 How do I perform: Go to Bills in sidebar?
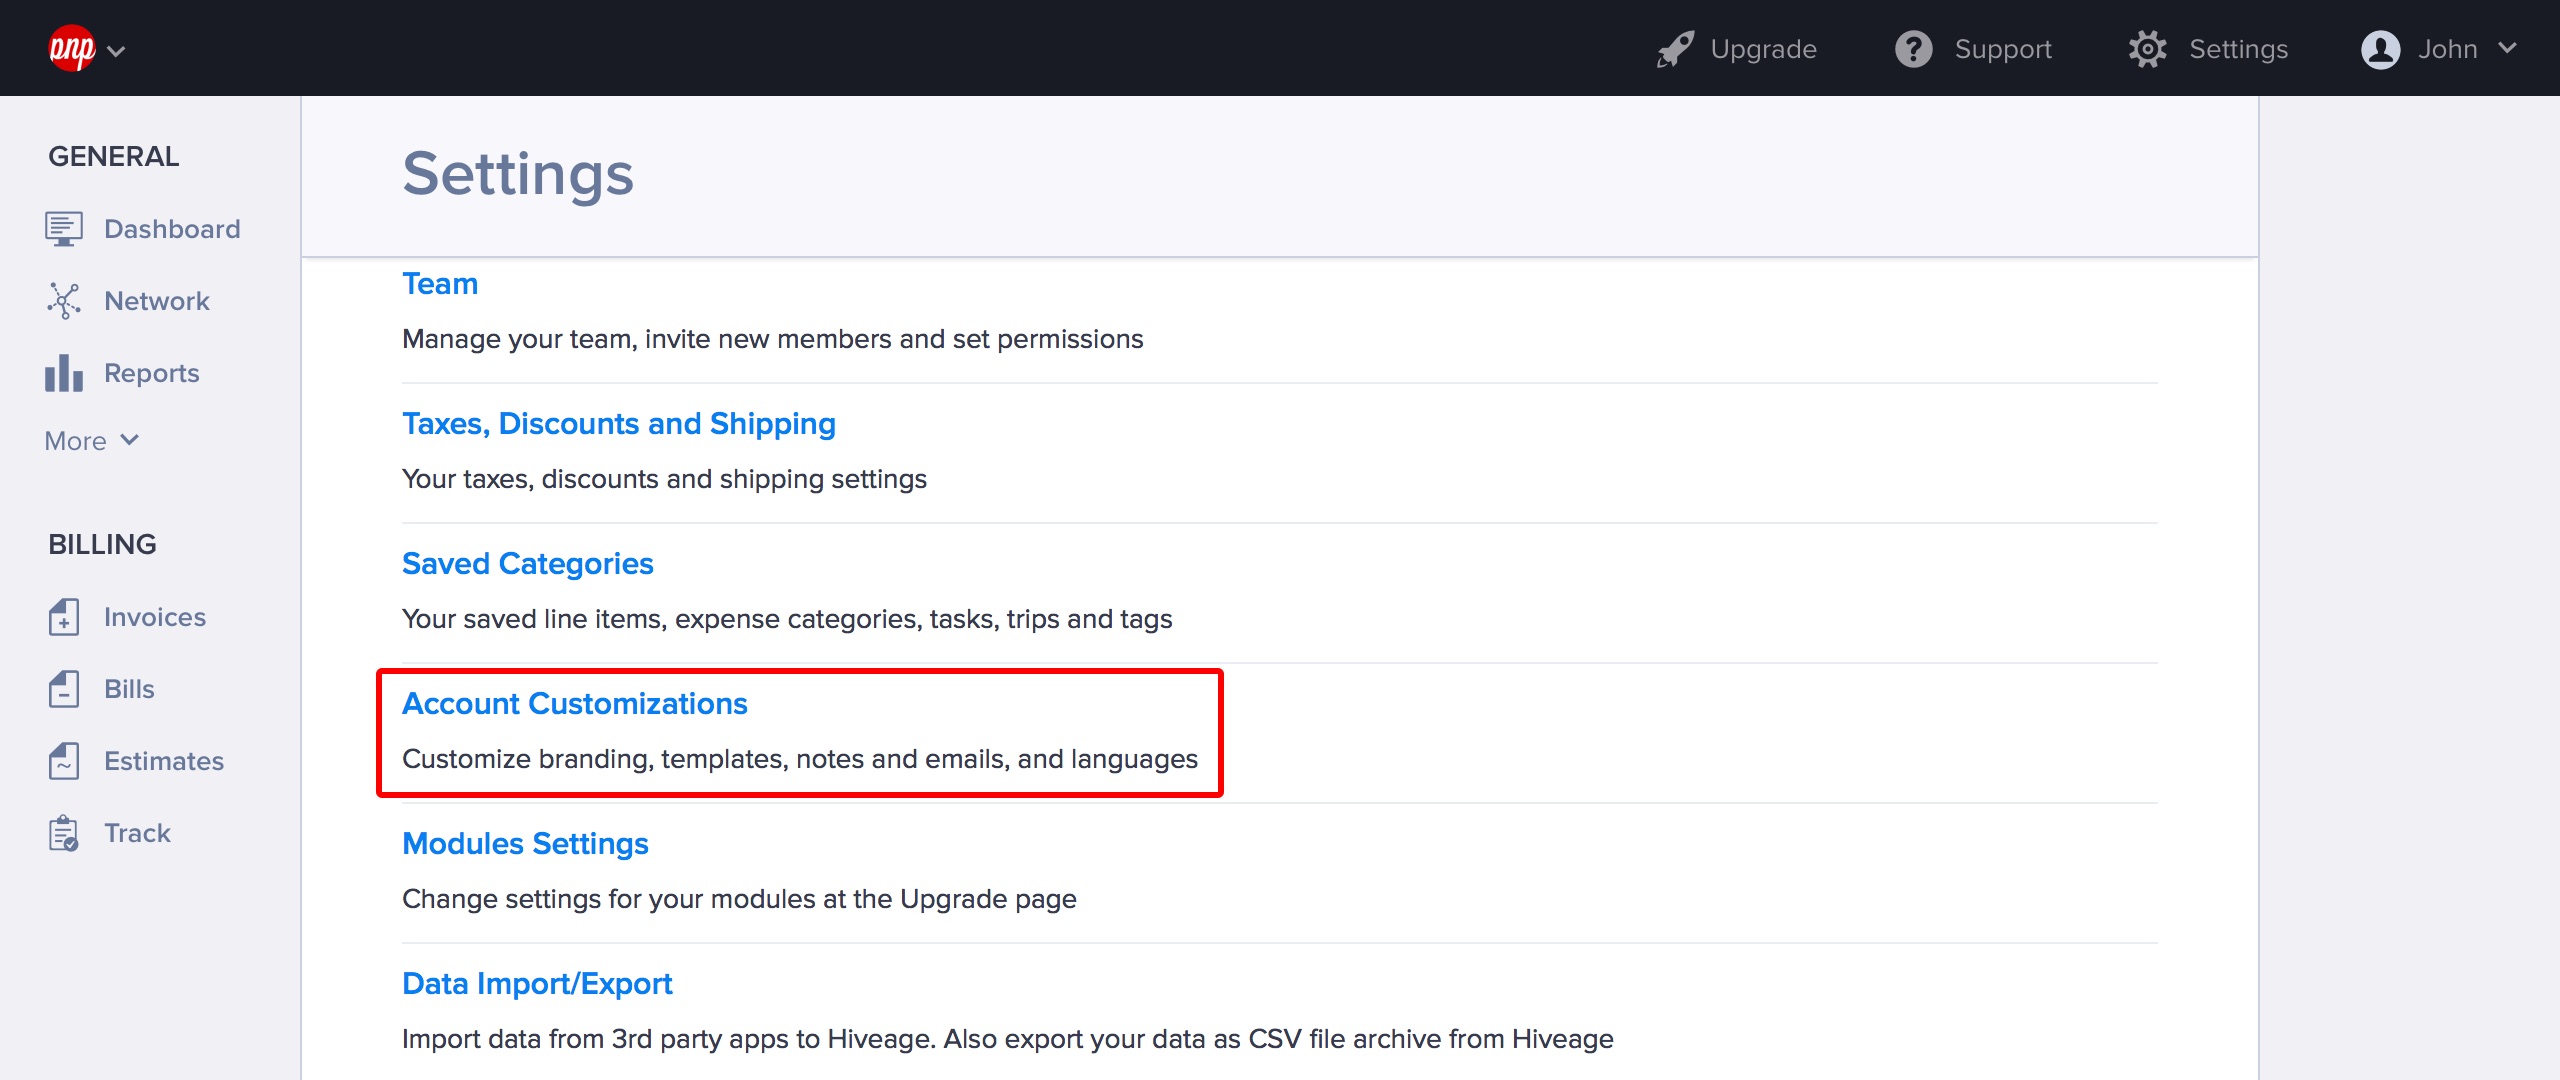[x=129, y=689]
